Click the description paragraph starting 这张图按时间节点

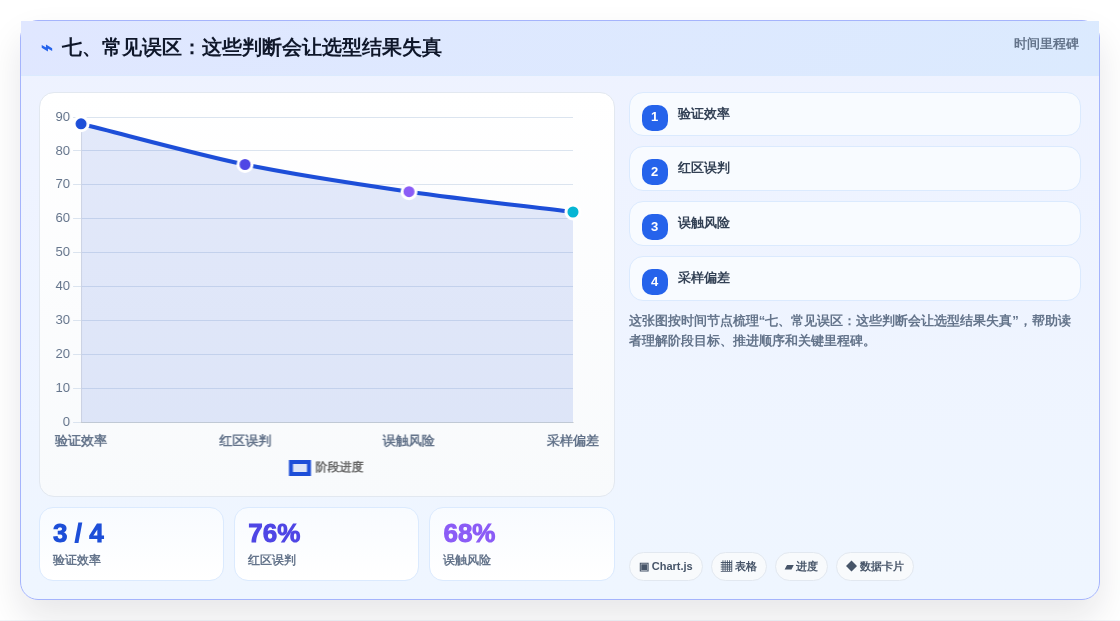pyautogui.click(x=850, y=331)
